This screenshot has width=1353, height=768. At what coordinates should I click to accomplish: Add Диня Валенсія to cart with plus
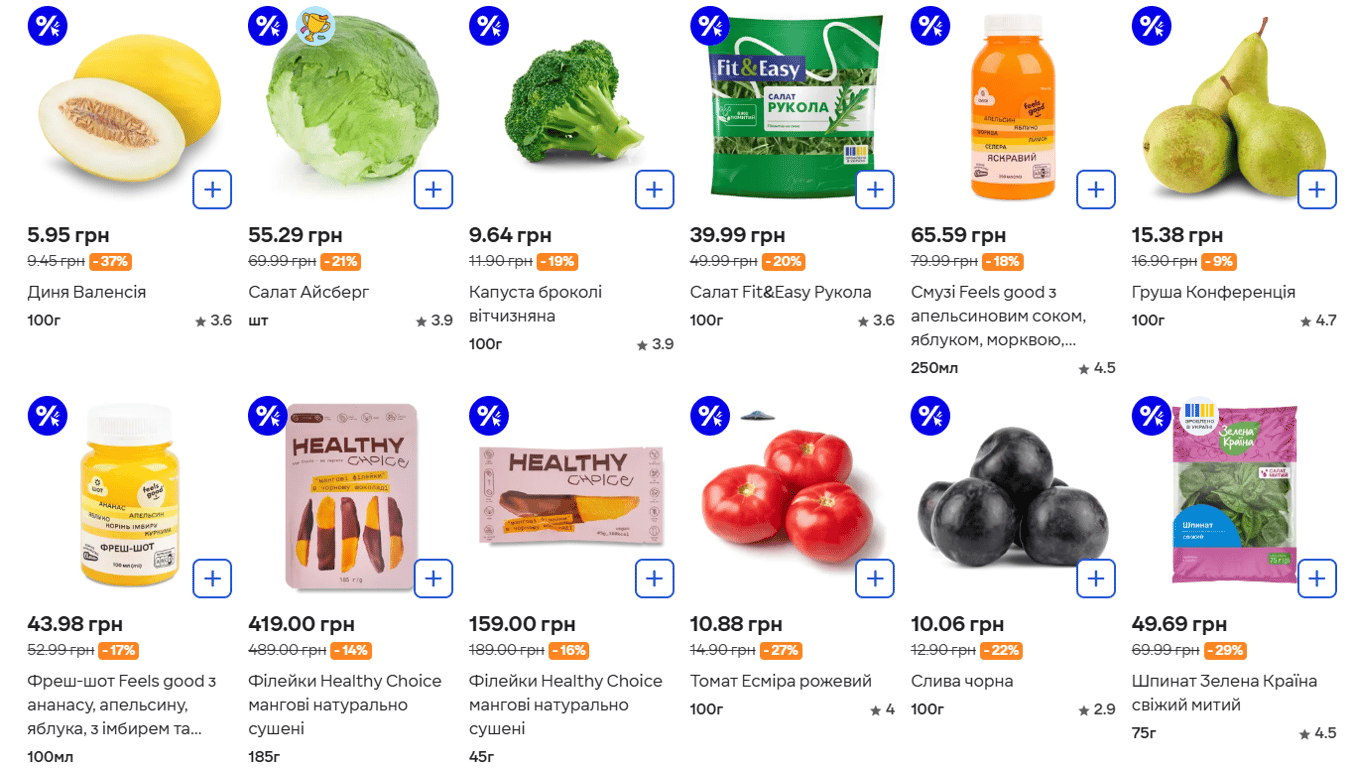212,189
